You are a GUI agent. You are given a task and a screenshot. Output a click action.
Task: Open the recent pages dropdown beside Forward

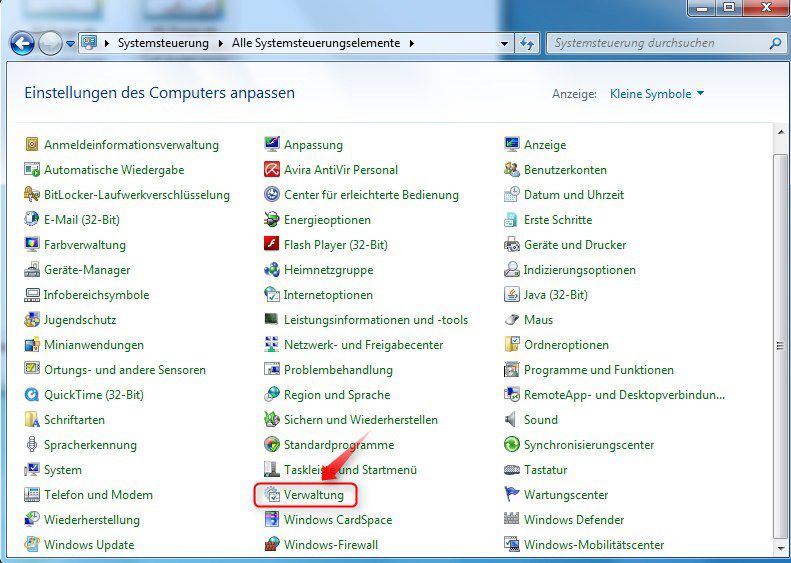coord(70,44)
